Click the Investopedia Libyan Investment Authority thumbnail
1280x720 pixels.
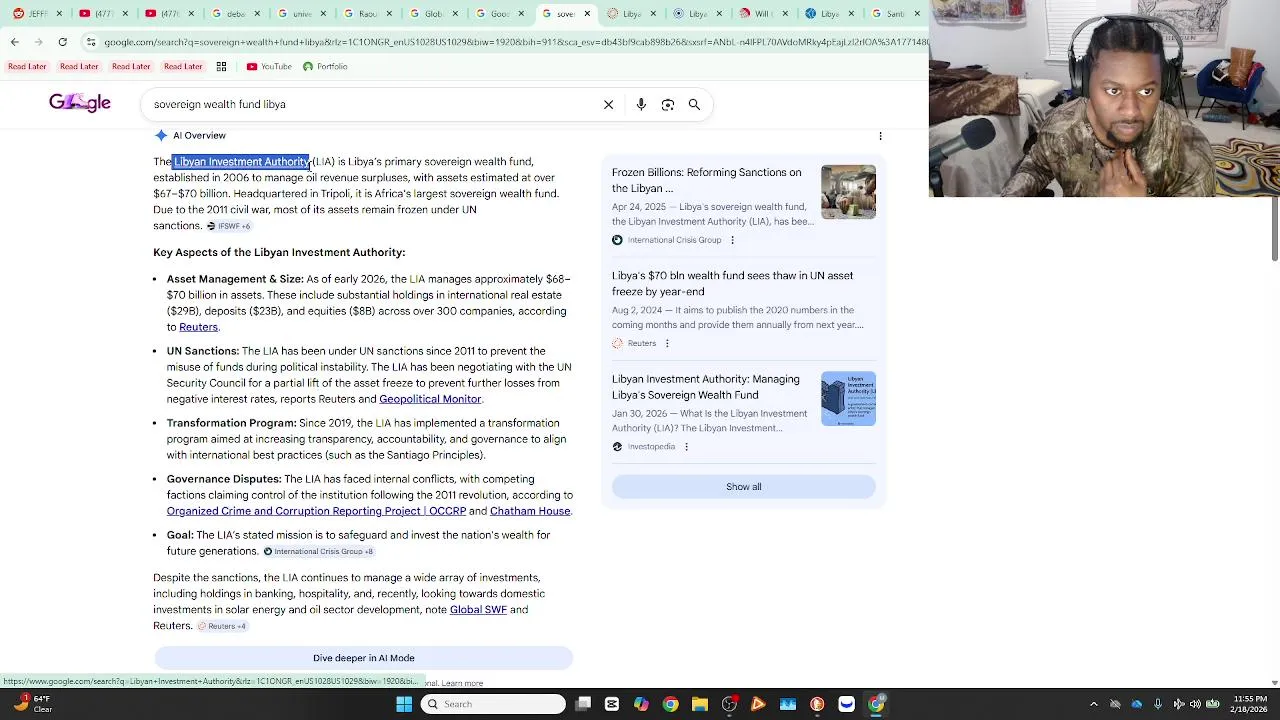[x=848, y=399]
